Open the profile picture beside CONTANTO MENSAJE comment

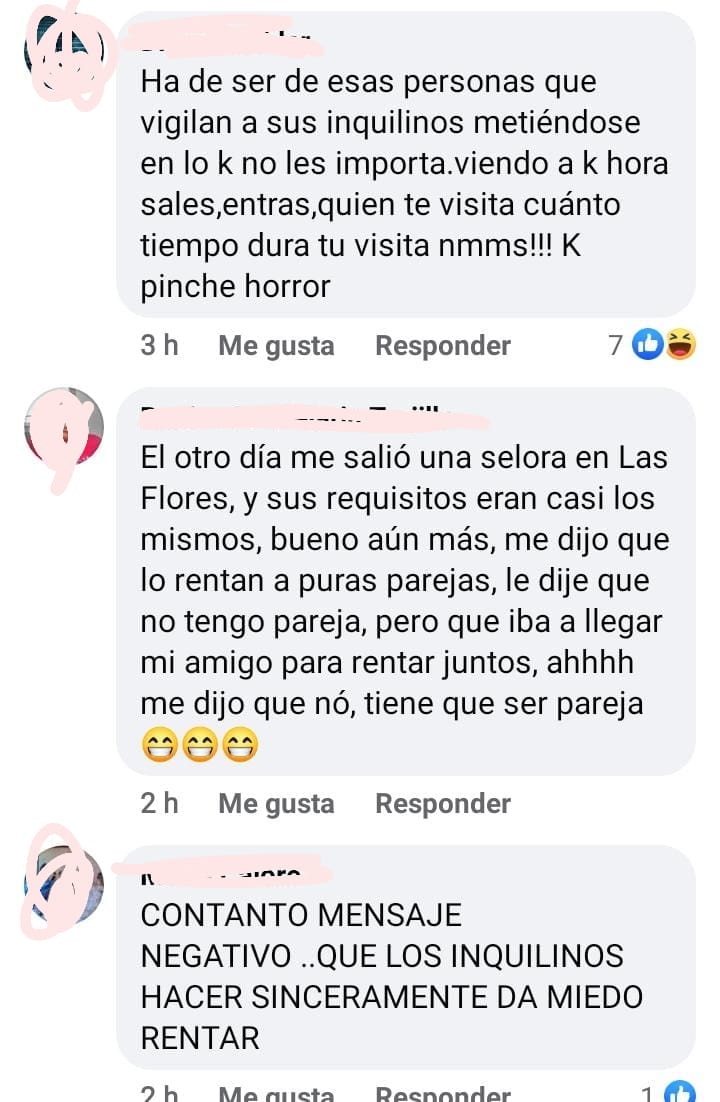(65, 884)
